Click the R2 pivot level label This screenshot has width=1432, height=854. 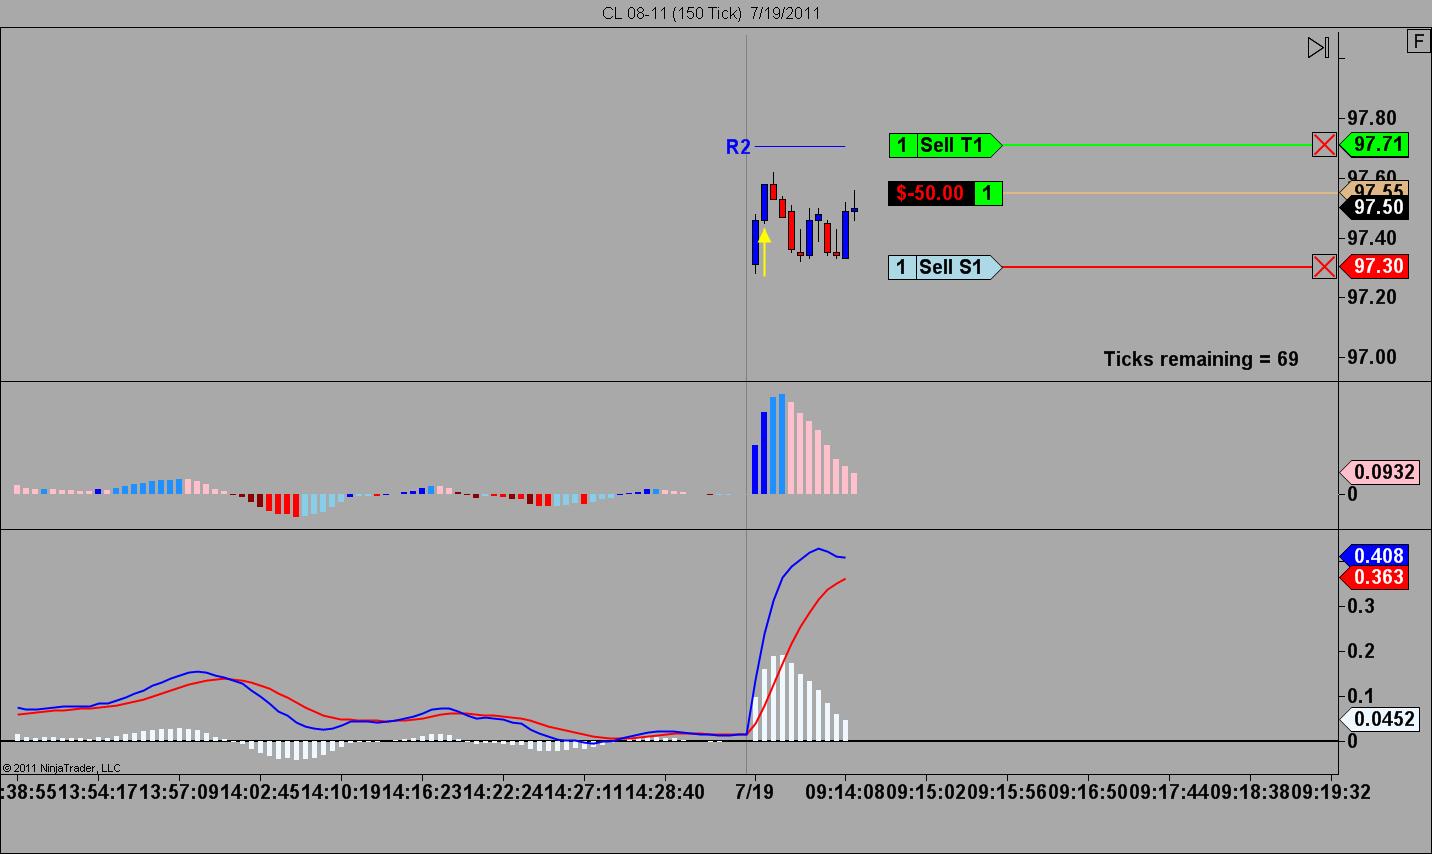point(738,147)
